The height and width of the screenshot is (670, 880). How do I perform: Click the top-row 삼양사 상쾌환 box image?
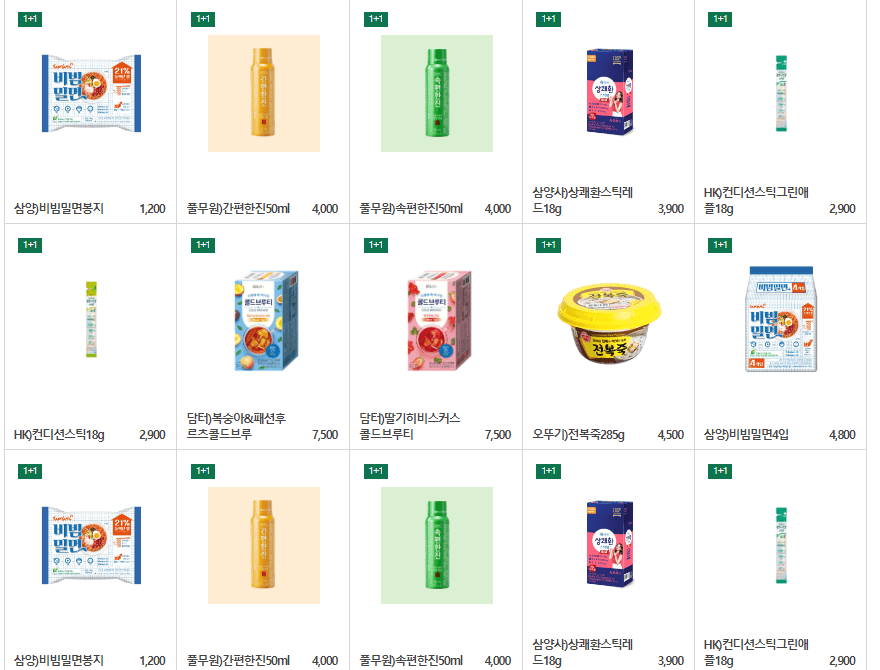coord(609,91)
